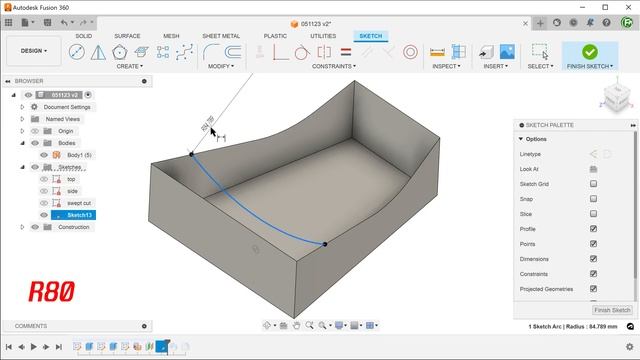Open the INSERT dropdown menu
This screenshot has height=360, width=640.
tap(496, 66)
